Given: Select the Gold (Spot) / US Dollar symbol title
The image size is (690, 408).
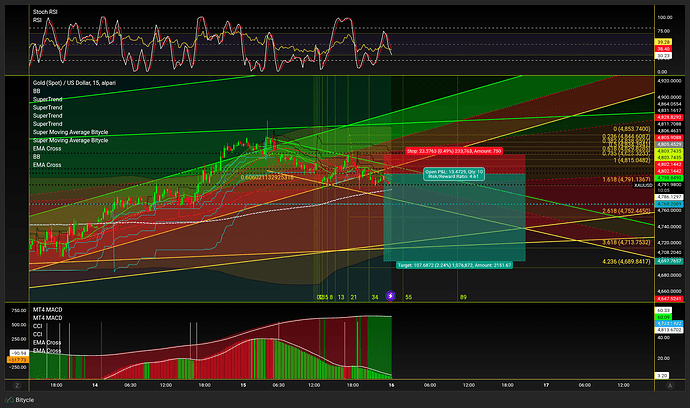Looking at the screenshot, I should (x=74, y=83).
